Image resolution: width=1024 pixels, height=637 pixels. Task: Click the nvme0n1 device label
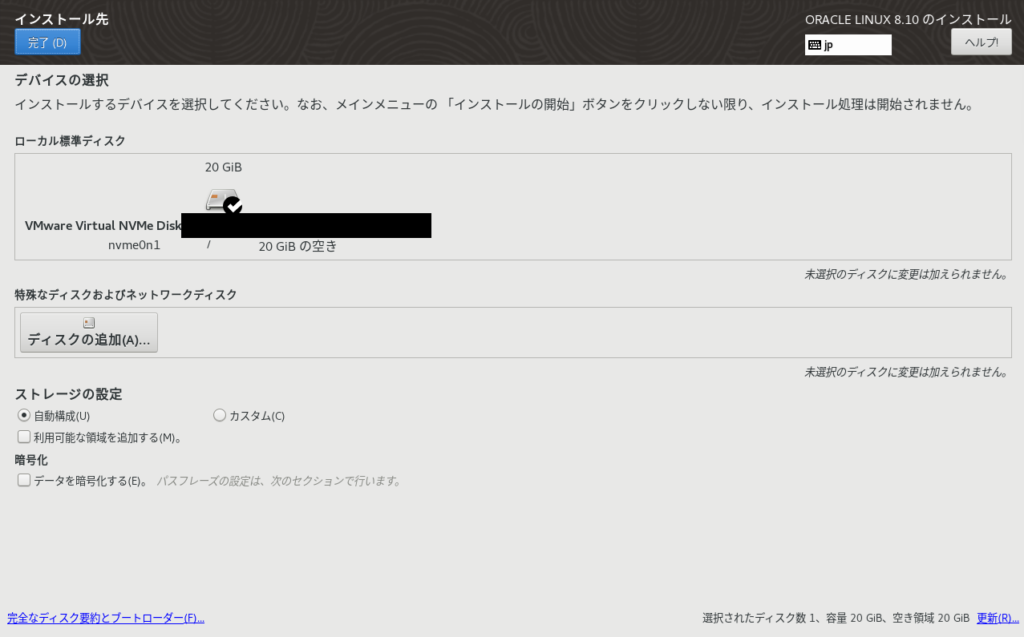coord(134,245)
